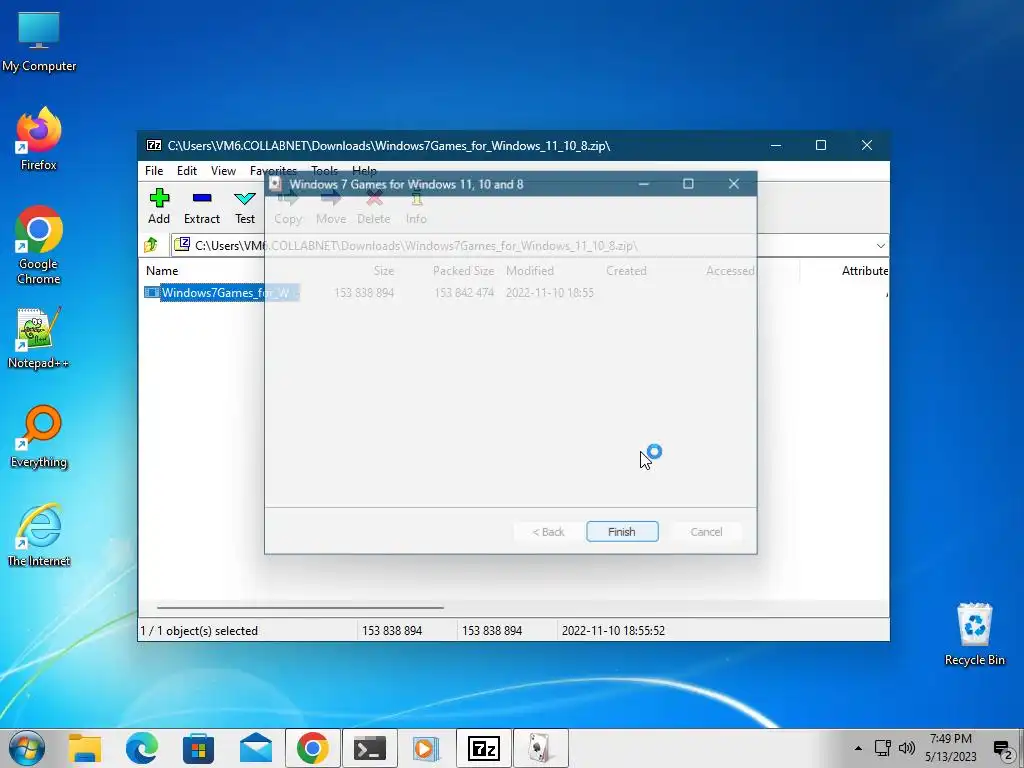
Task: Open the Start menu orb
Action: (27, 748)
